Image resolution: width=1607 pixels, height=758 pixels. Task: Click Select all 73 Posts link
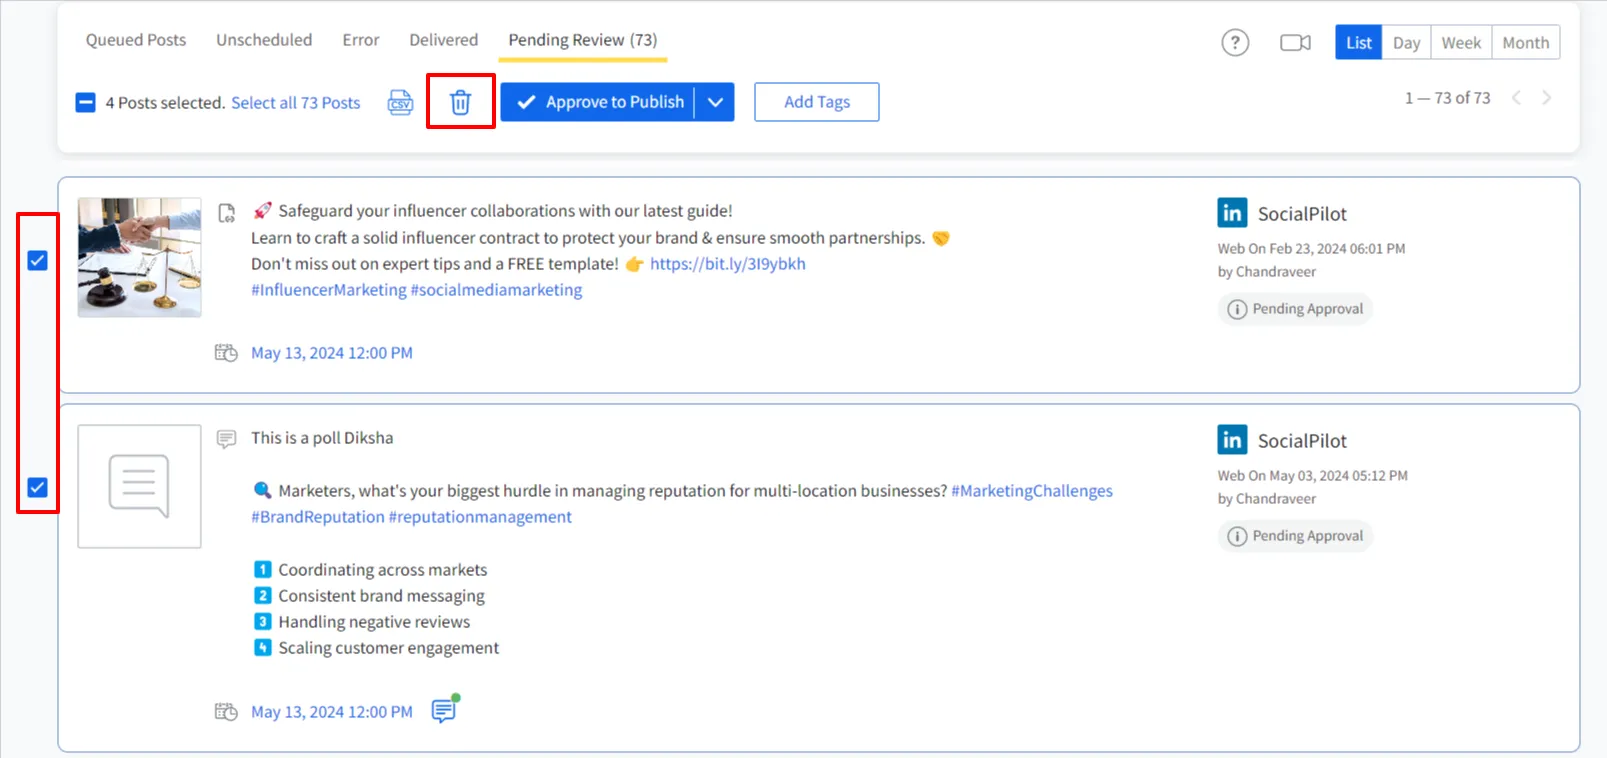[295, 103]
